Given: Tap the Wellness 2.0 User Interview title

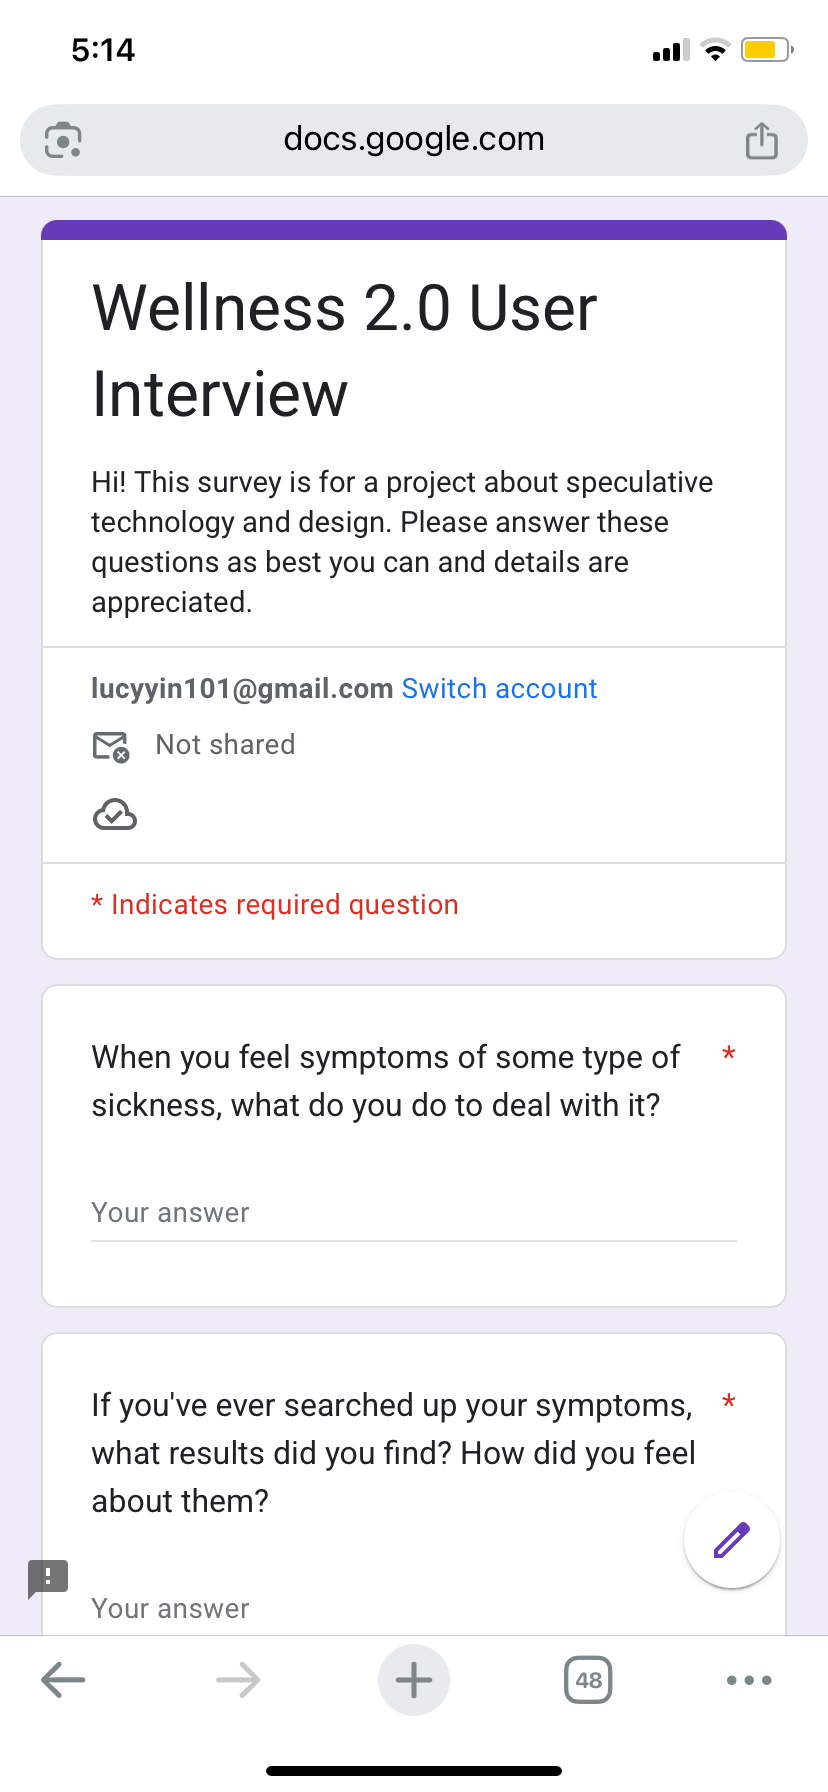Looking at the screenshot, I should [345, 350].
